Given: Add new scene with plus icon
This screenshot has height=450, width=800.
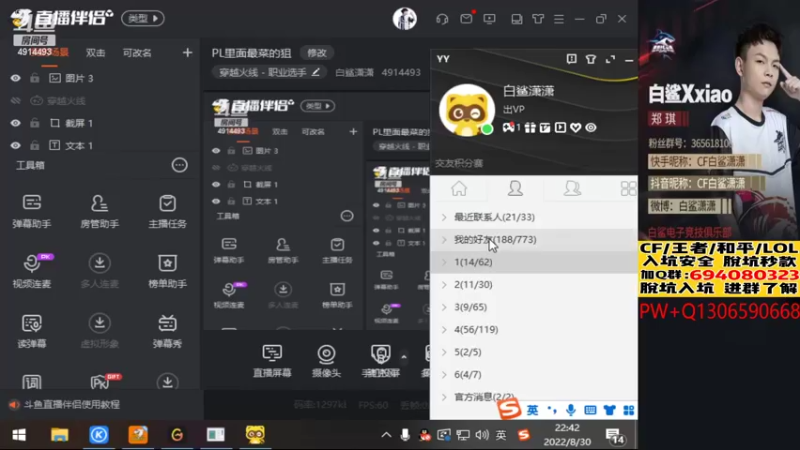Looking at the screenshot, I should tap(187, 53).
